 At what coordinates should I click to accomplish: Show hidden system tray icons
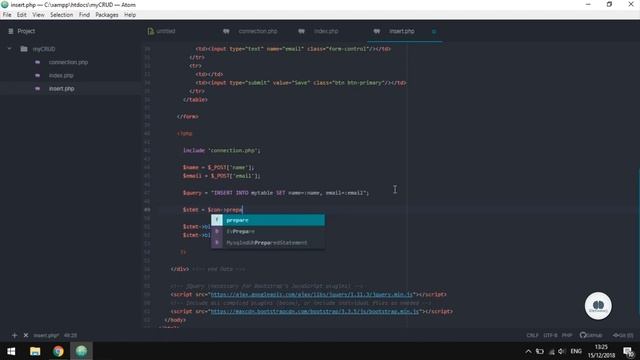pos(528,351)
